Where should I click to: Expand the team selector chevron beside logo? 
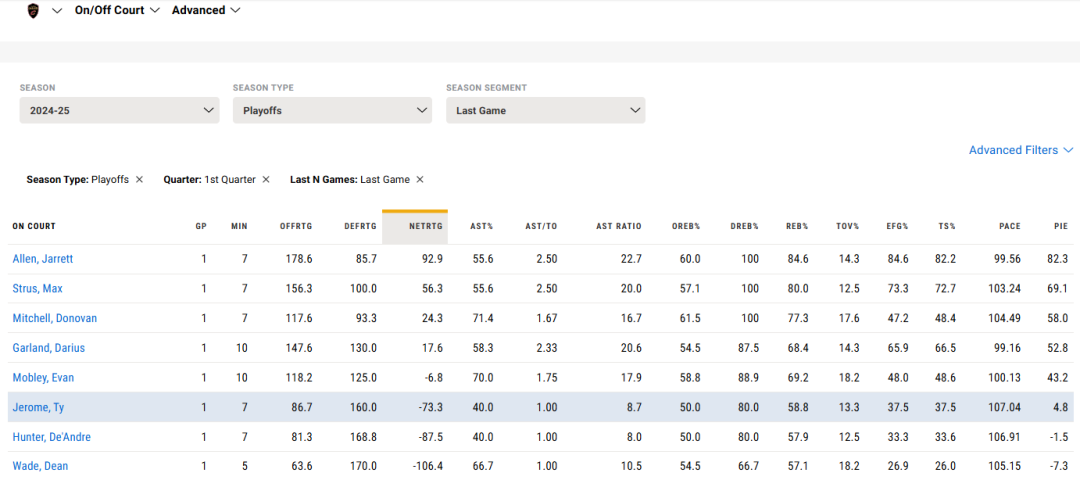(x=57, y=10)
